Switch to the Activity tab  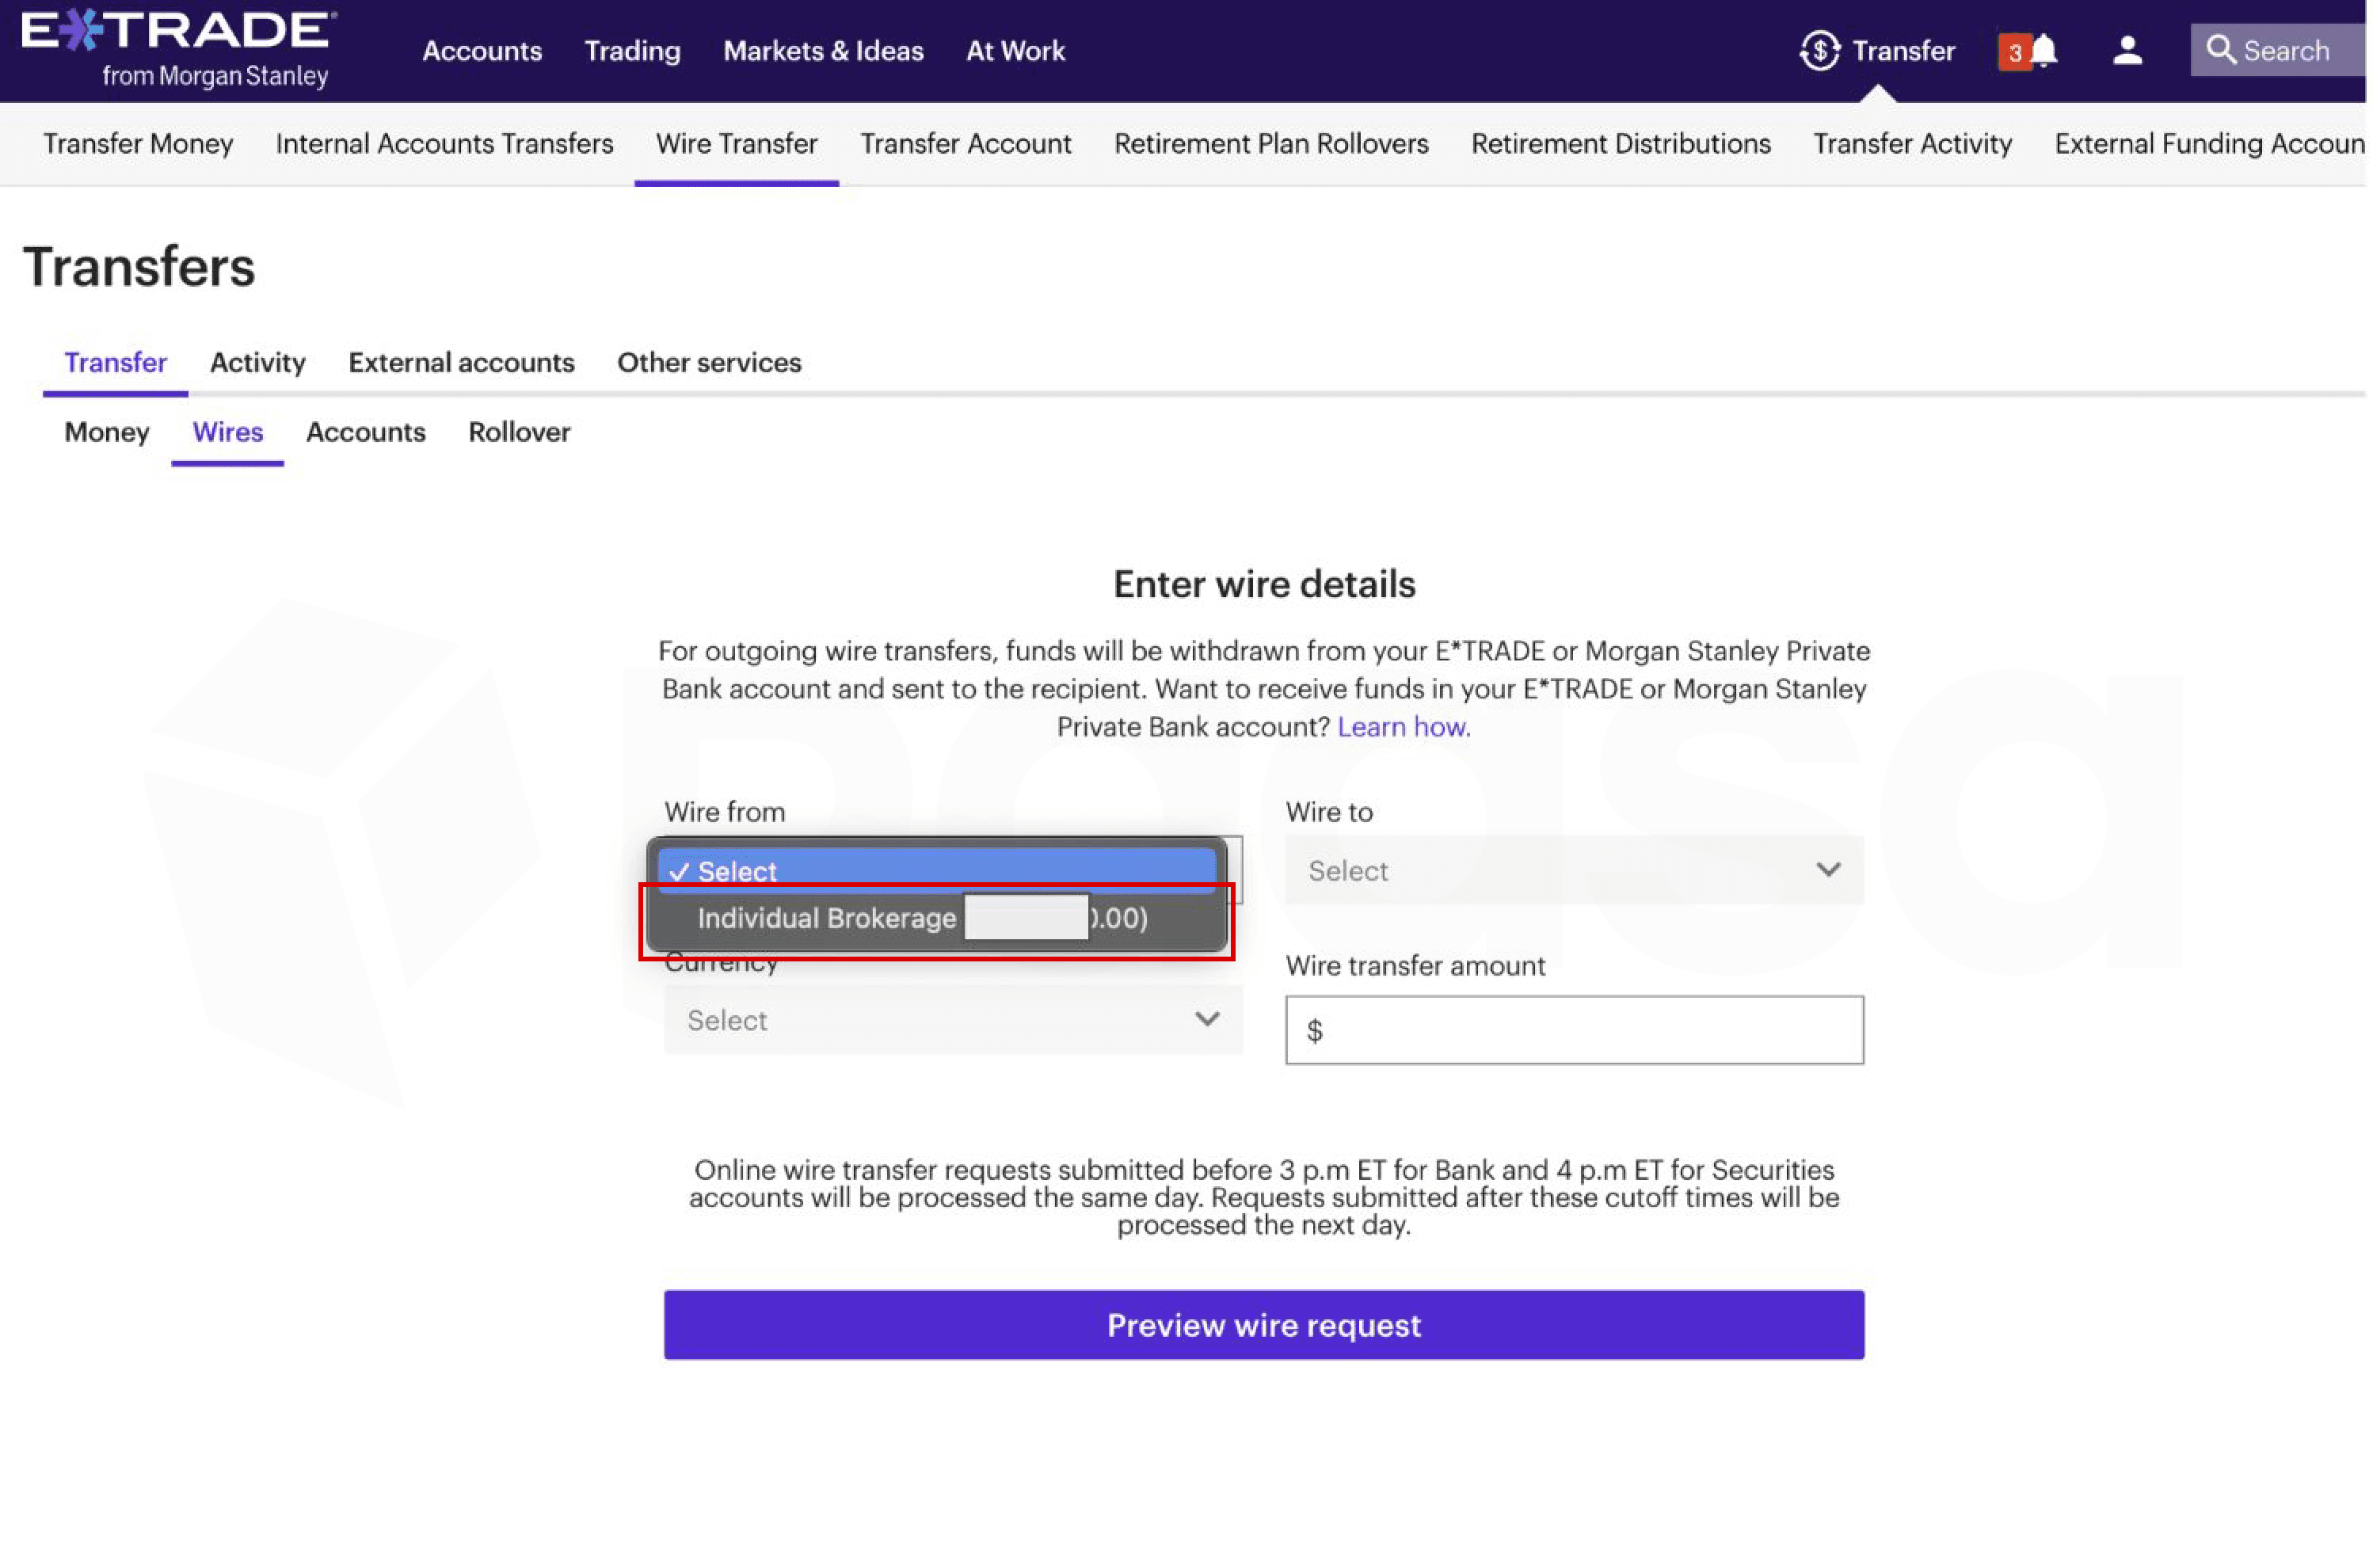point(257,362)
